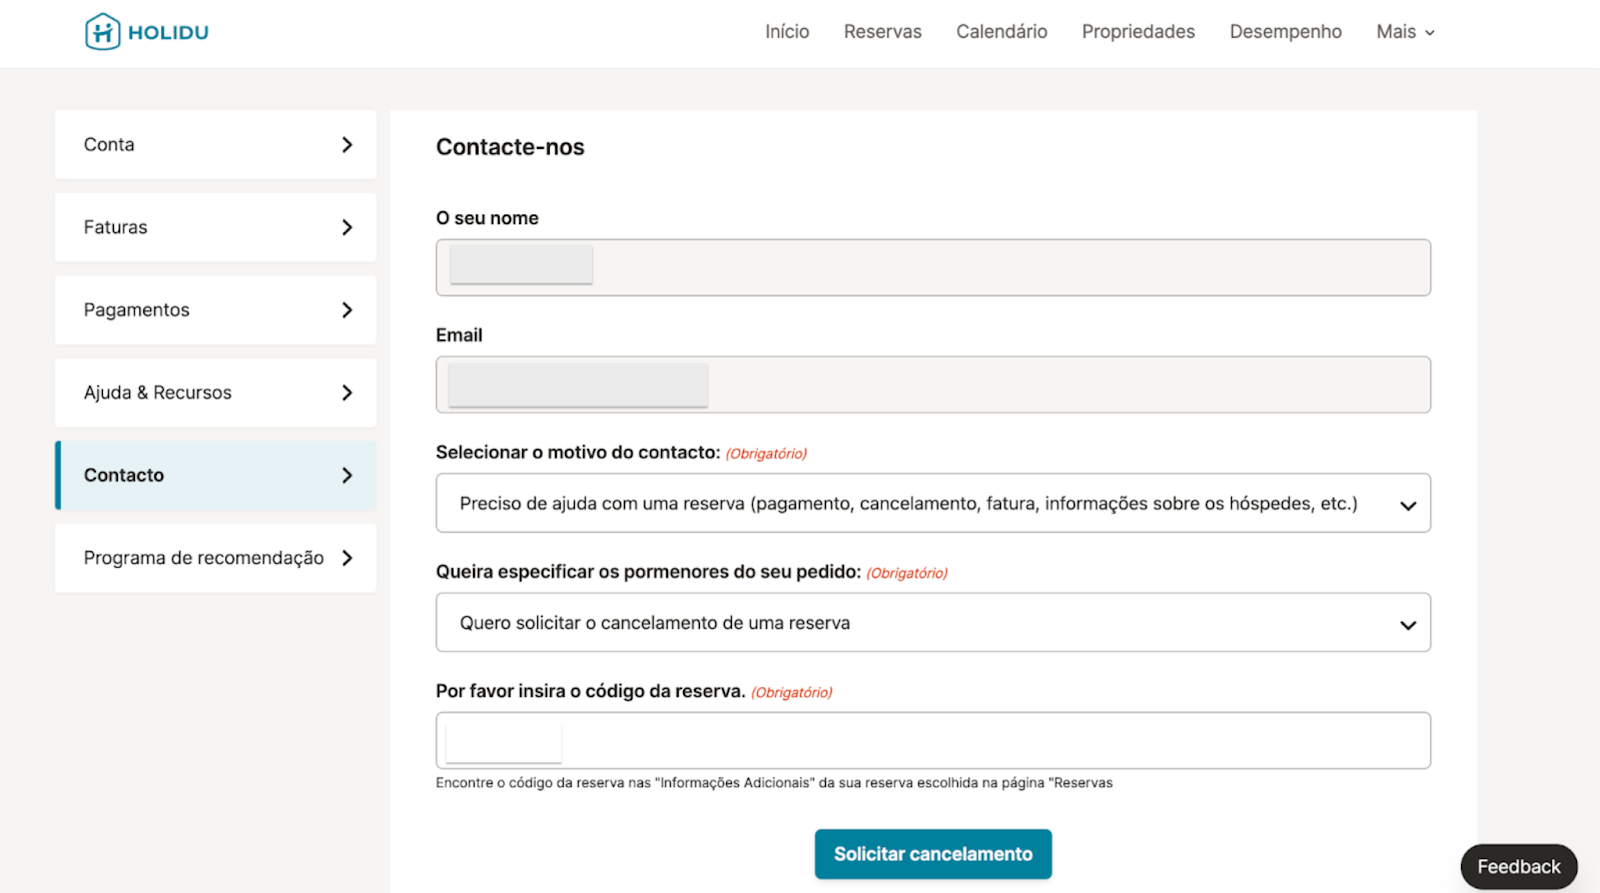Screen dimensions: 1600x893
Task: Open the Pagamentos sidebar section
Action: 216,310
